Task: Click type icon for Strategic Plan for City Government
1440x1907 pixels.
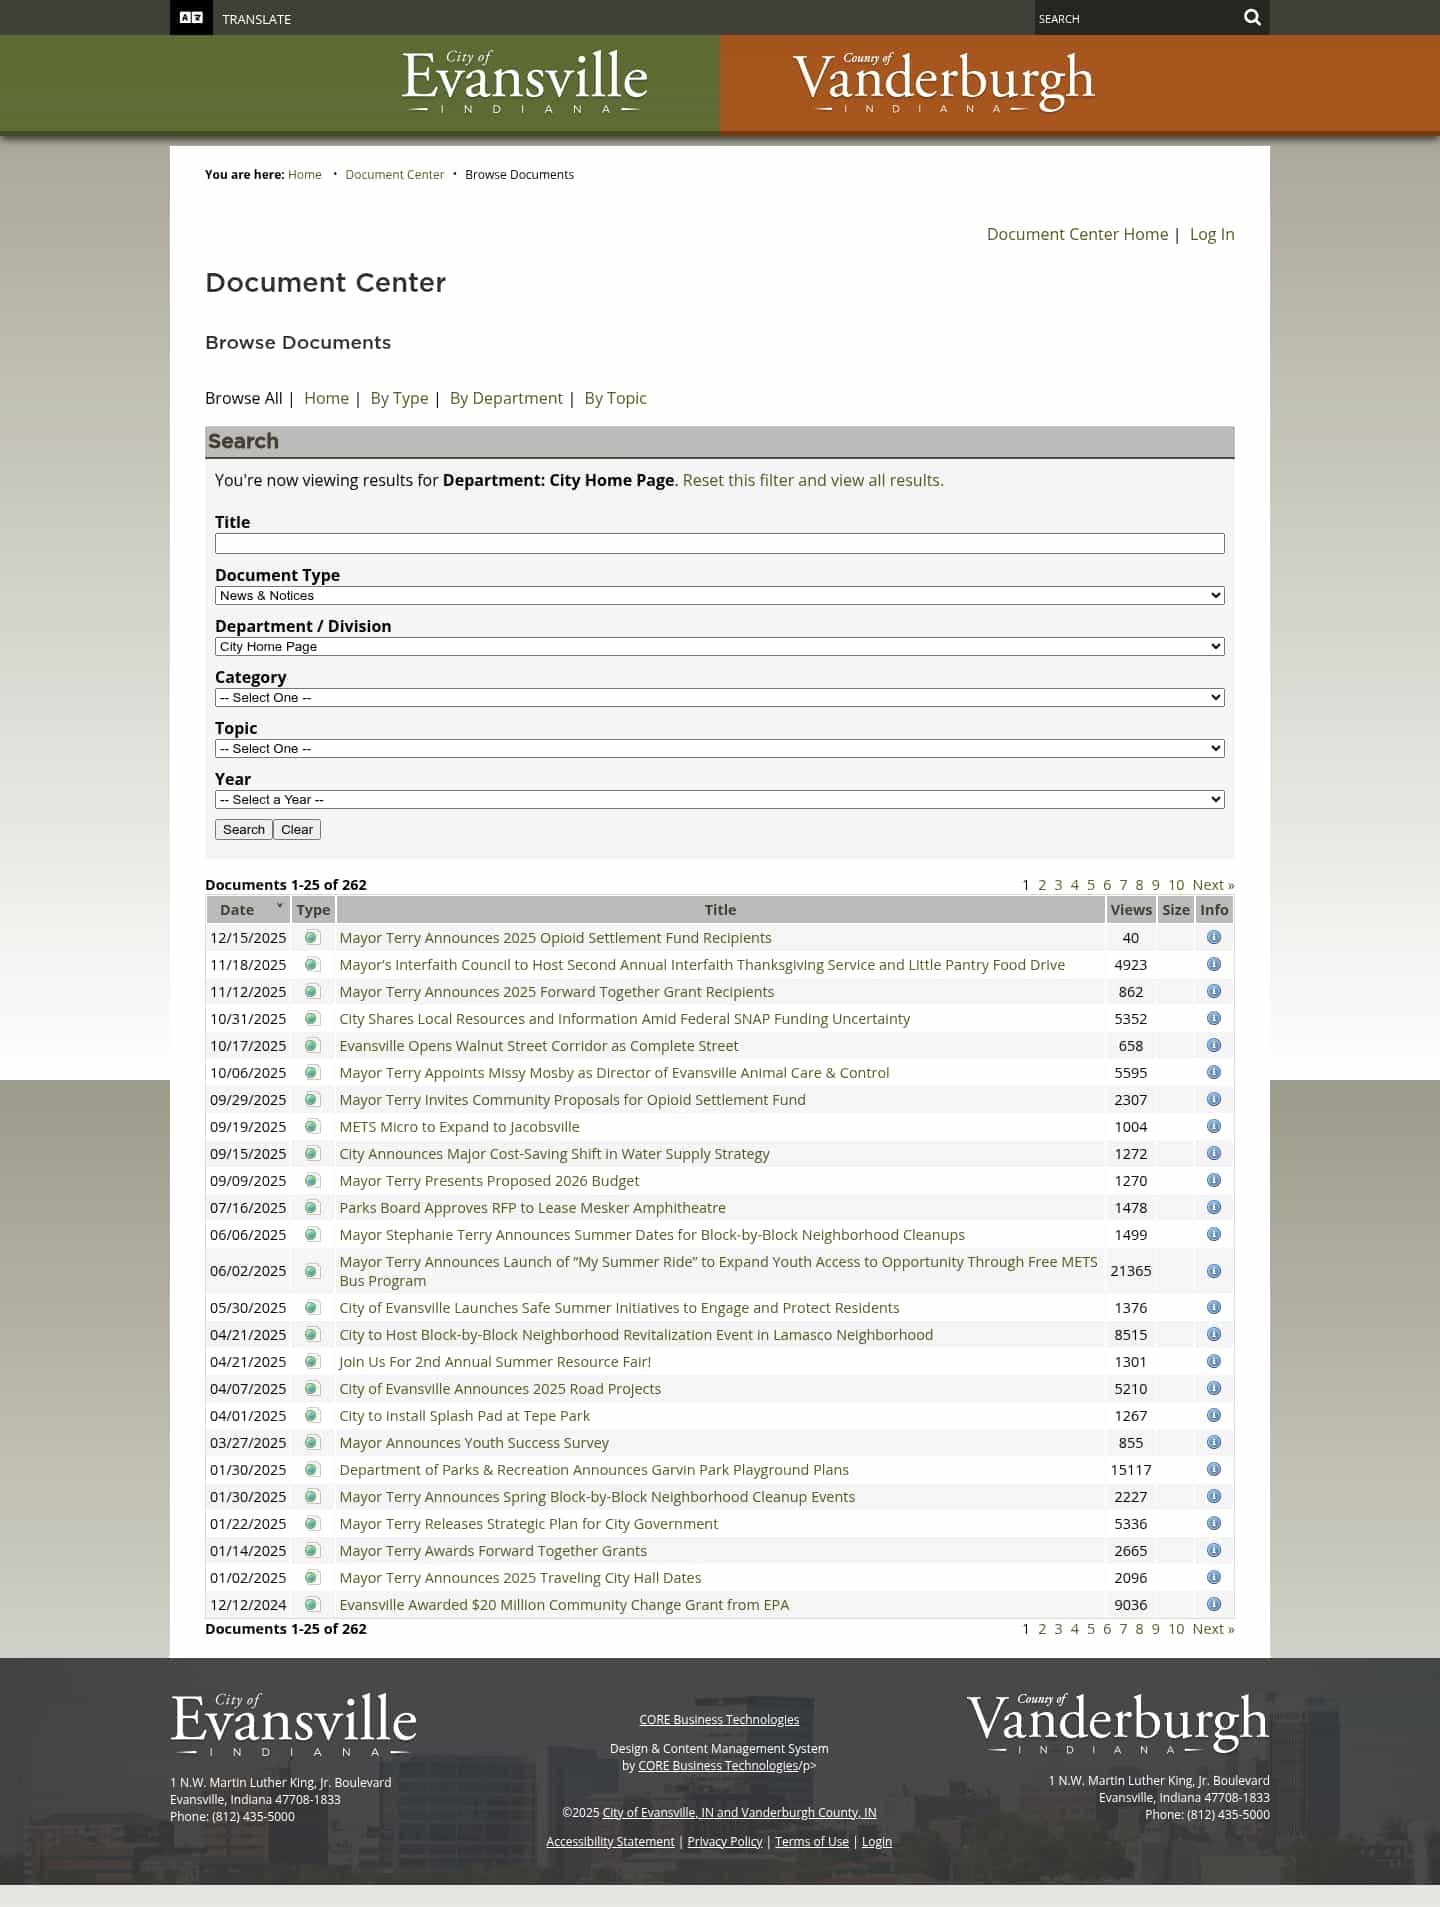Action: 312,1524
